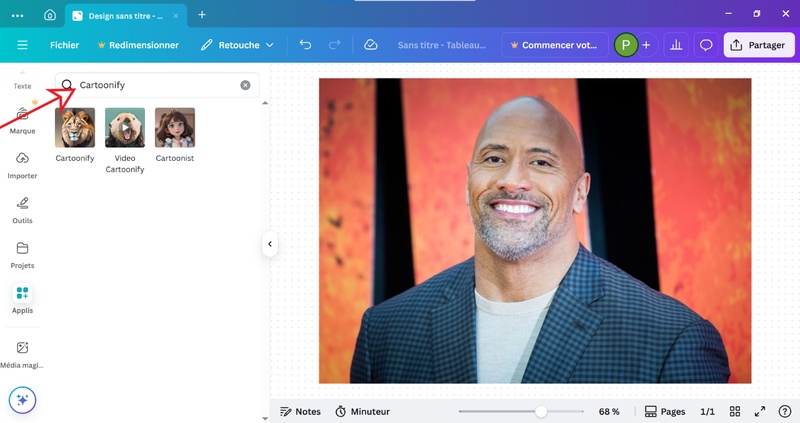Toggle grid view of pages
Viewport: 800px width, 423px height.
[x=735, y=411]
